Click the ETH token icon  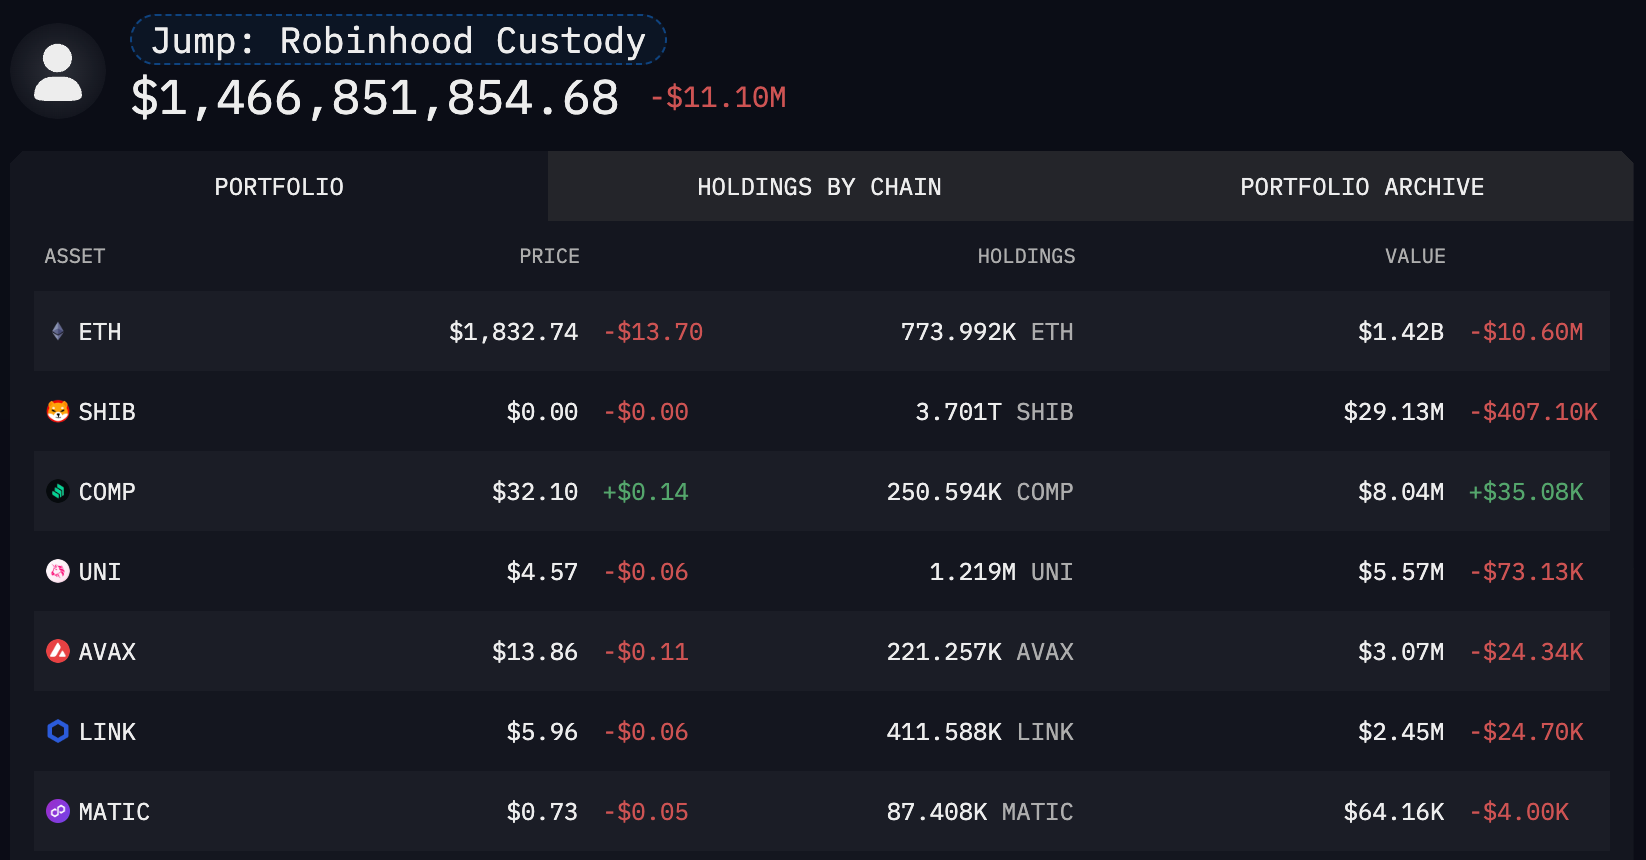coord(58,331)
